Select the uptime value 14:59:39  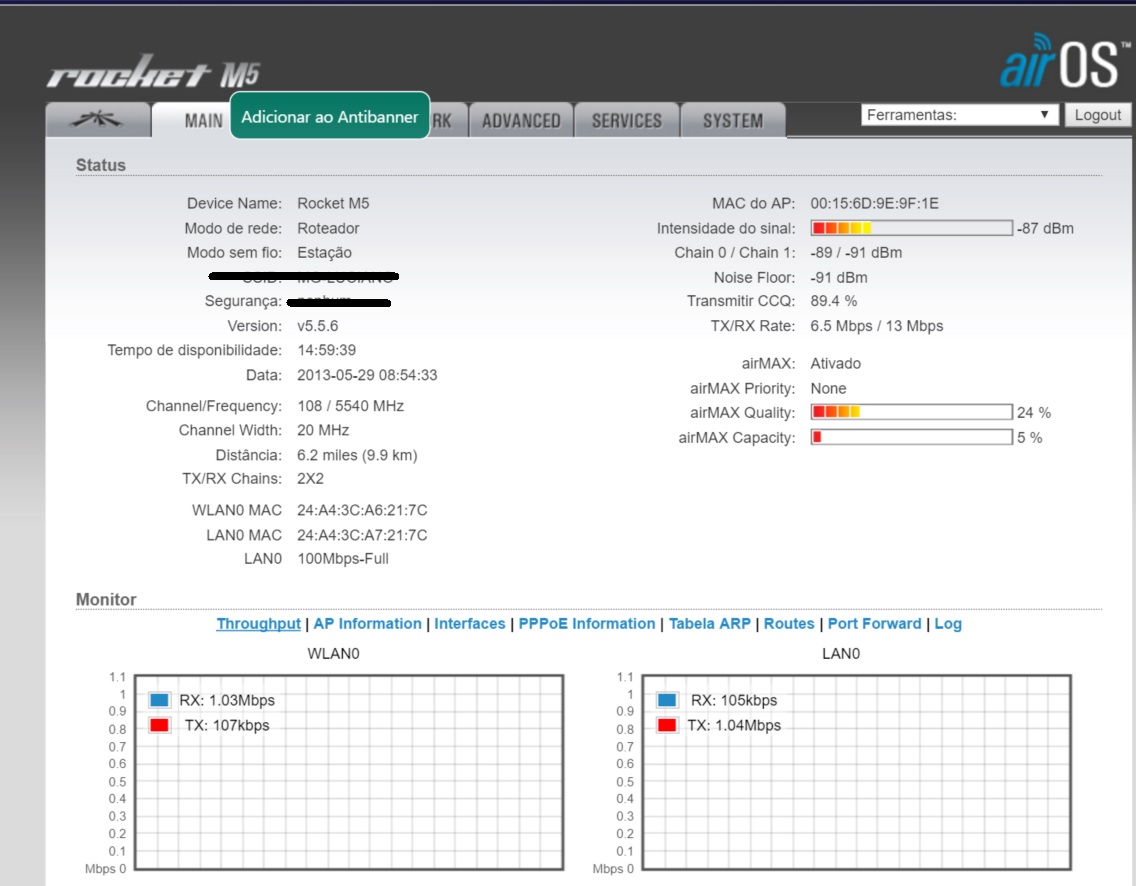pyautogui.click(x=326, y=350)
